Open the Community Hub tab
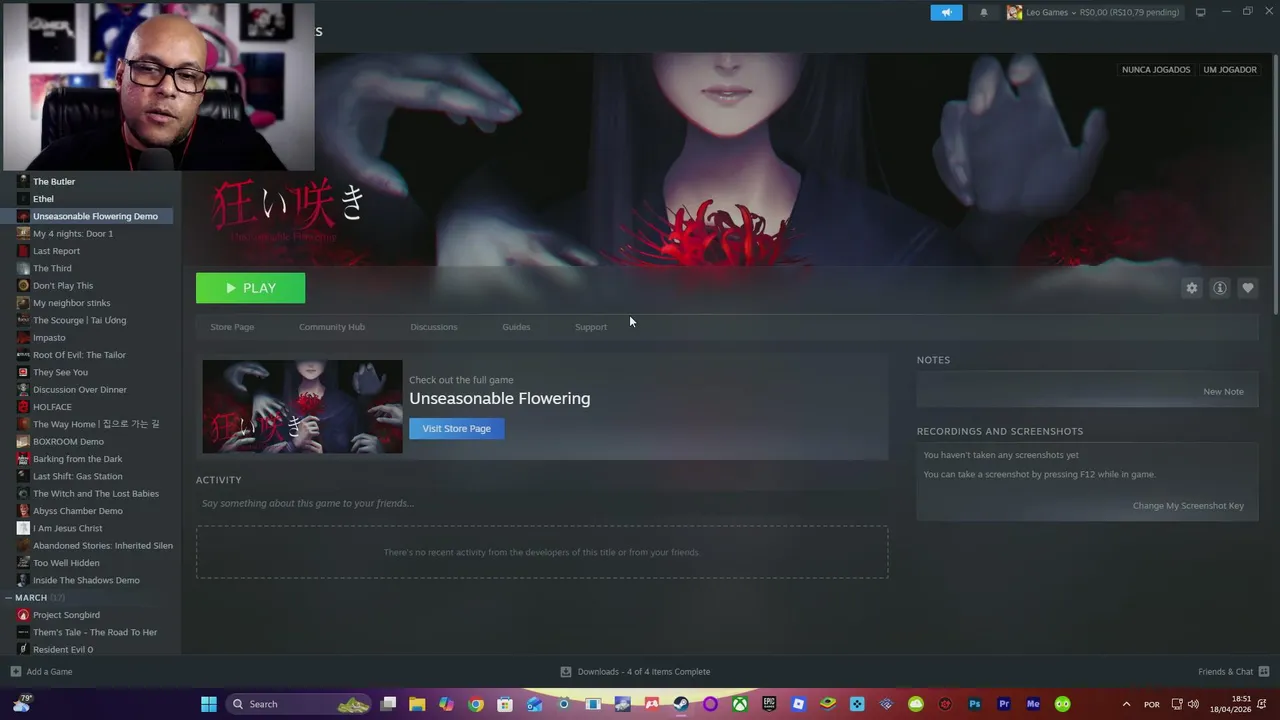This screenshot has width=1280, height=720. tap(332, 327)
